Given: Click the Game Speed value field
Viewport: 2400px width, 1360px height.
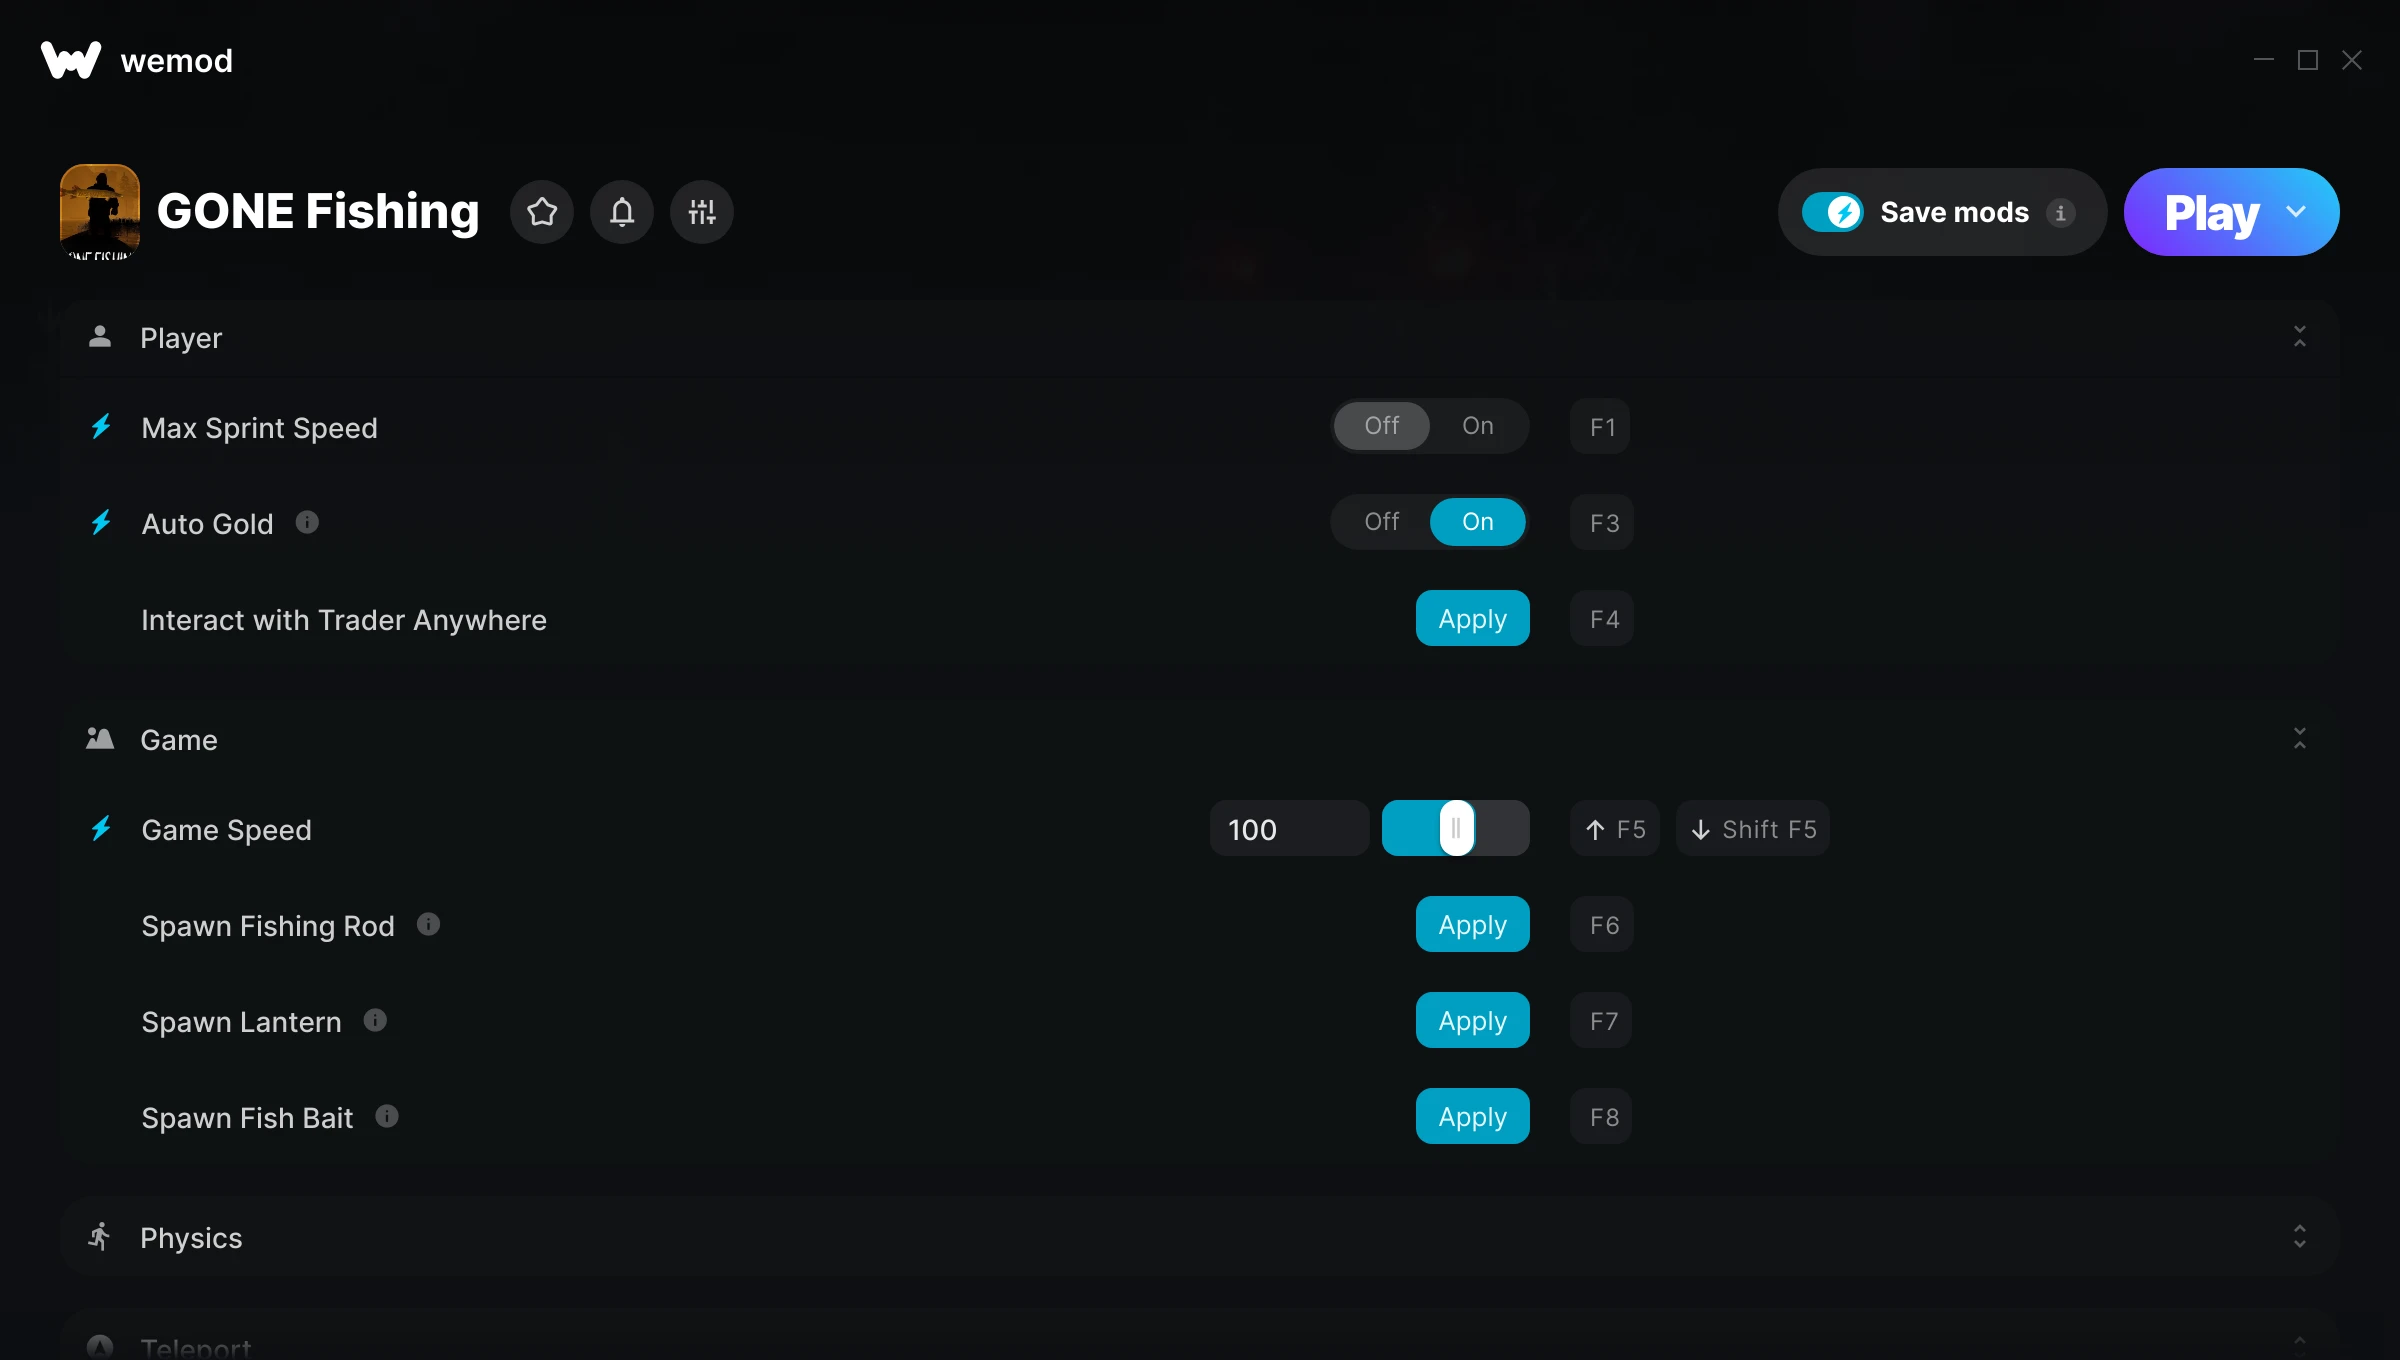Looking at the screenshot, I should click(x=1290, y=828).
